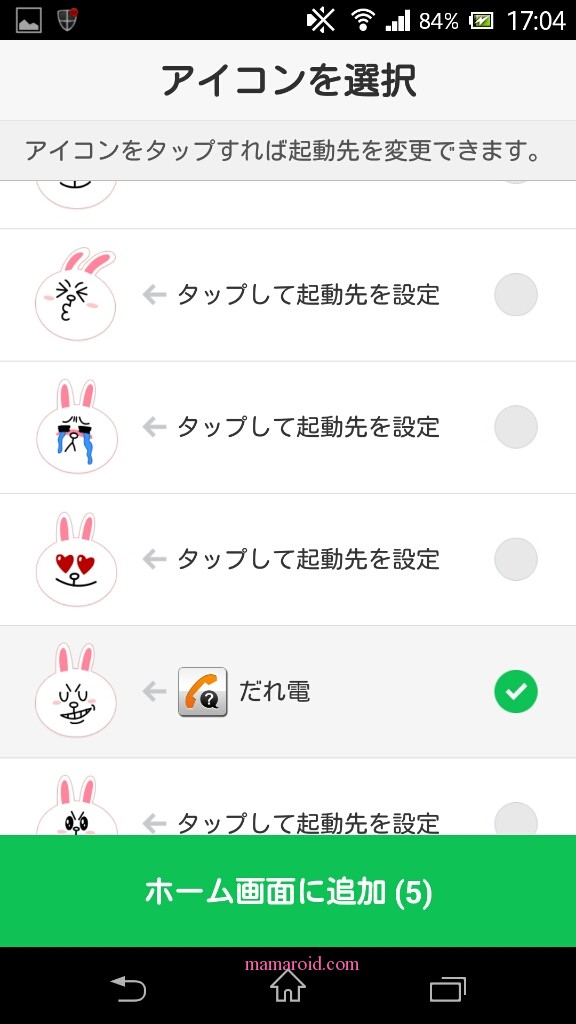Tap the crying bunny face icon
Viewport: 576px width, 1024px height.
coord(76,426)
